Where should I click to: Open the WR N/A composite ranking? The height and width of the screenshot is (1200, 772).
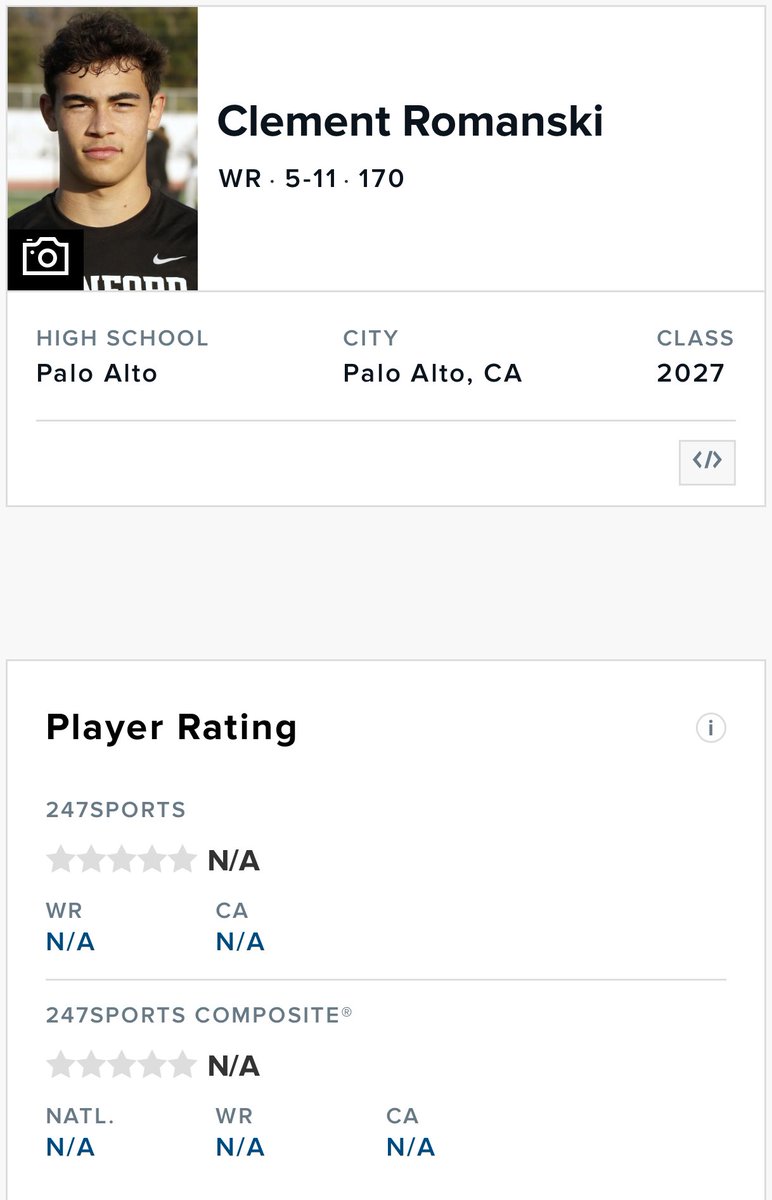coord(240,1147)
